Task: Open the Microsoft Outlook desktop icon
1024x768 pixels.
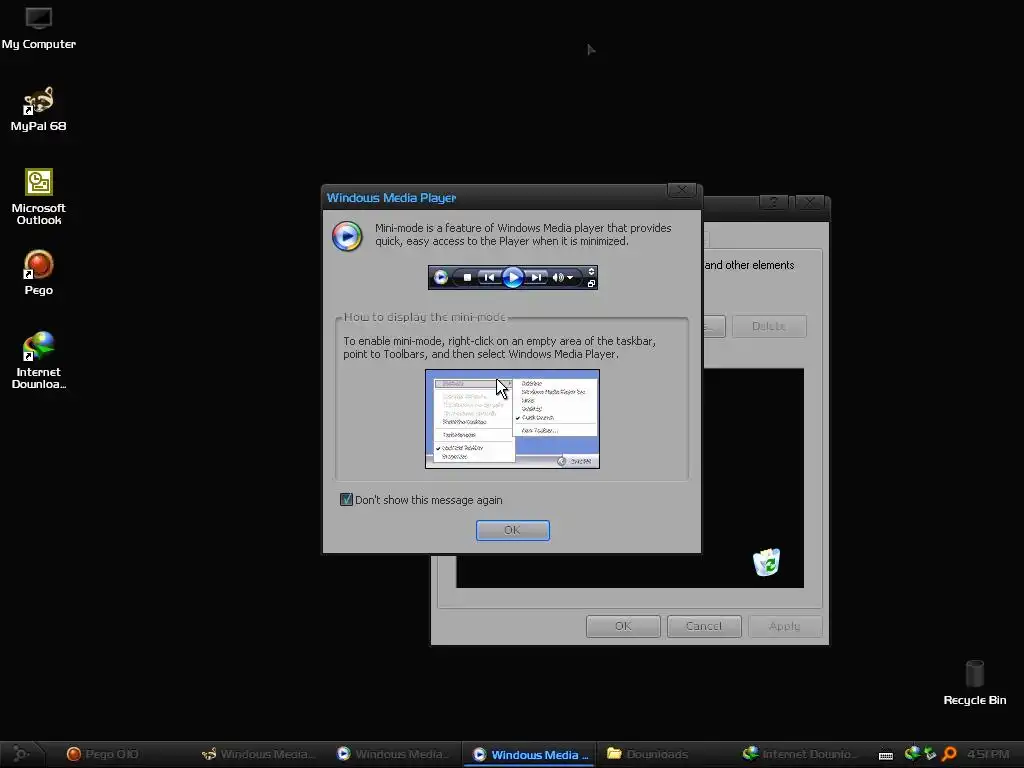Action: pos(39,197)
